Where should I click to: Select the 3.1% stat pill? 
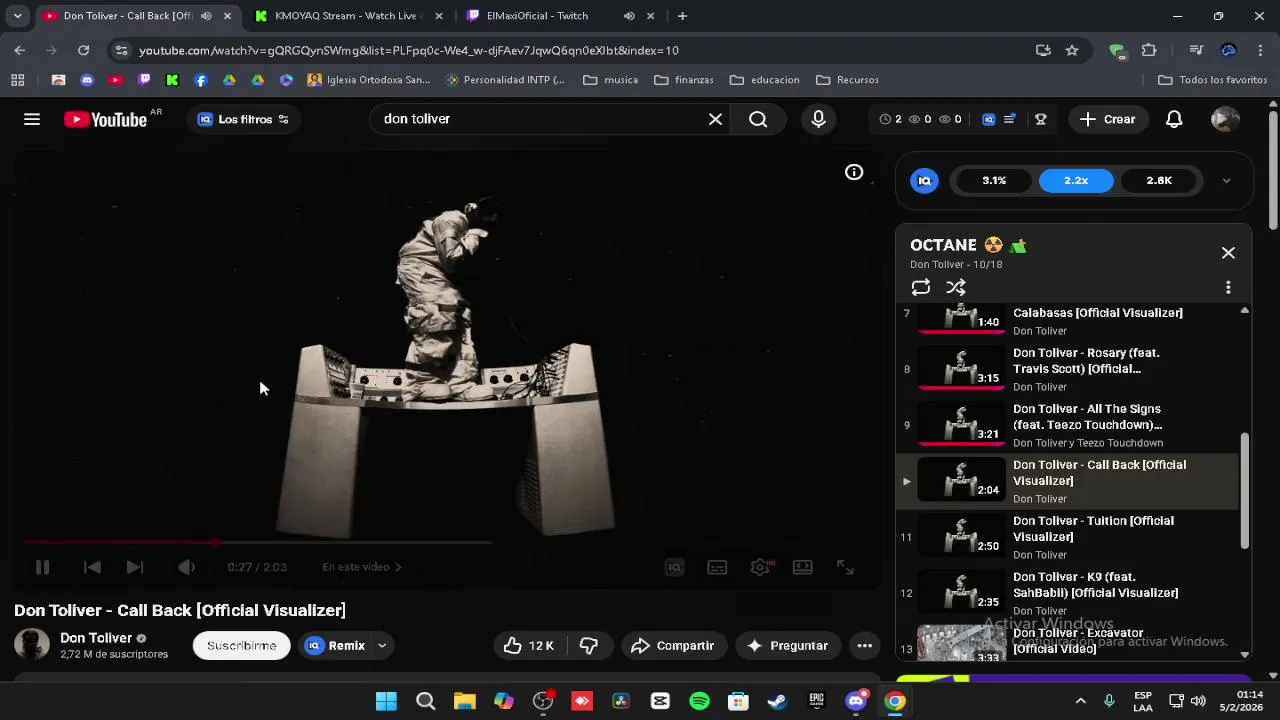click(994, 180)
